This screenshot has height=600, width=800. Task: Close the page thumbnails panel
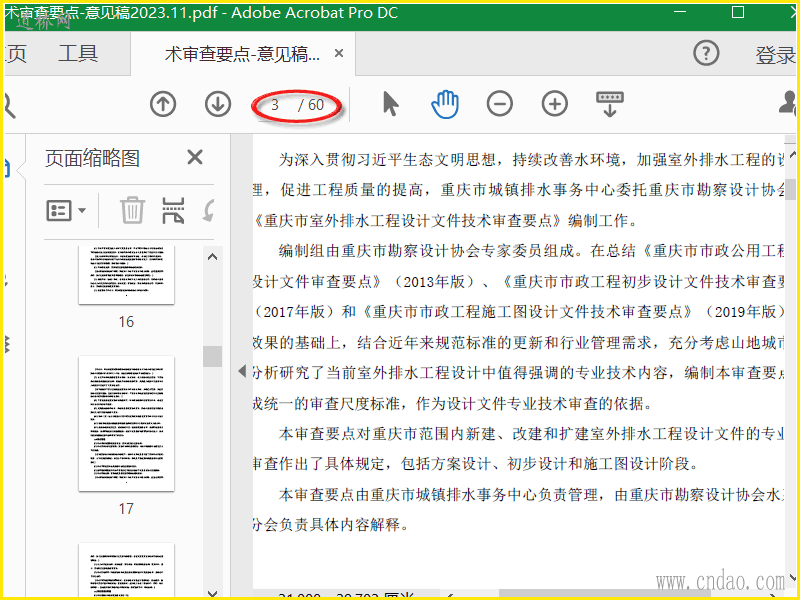point(195,157)
